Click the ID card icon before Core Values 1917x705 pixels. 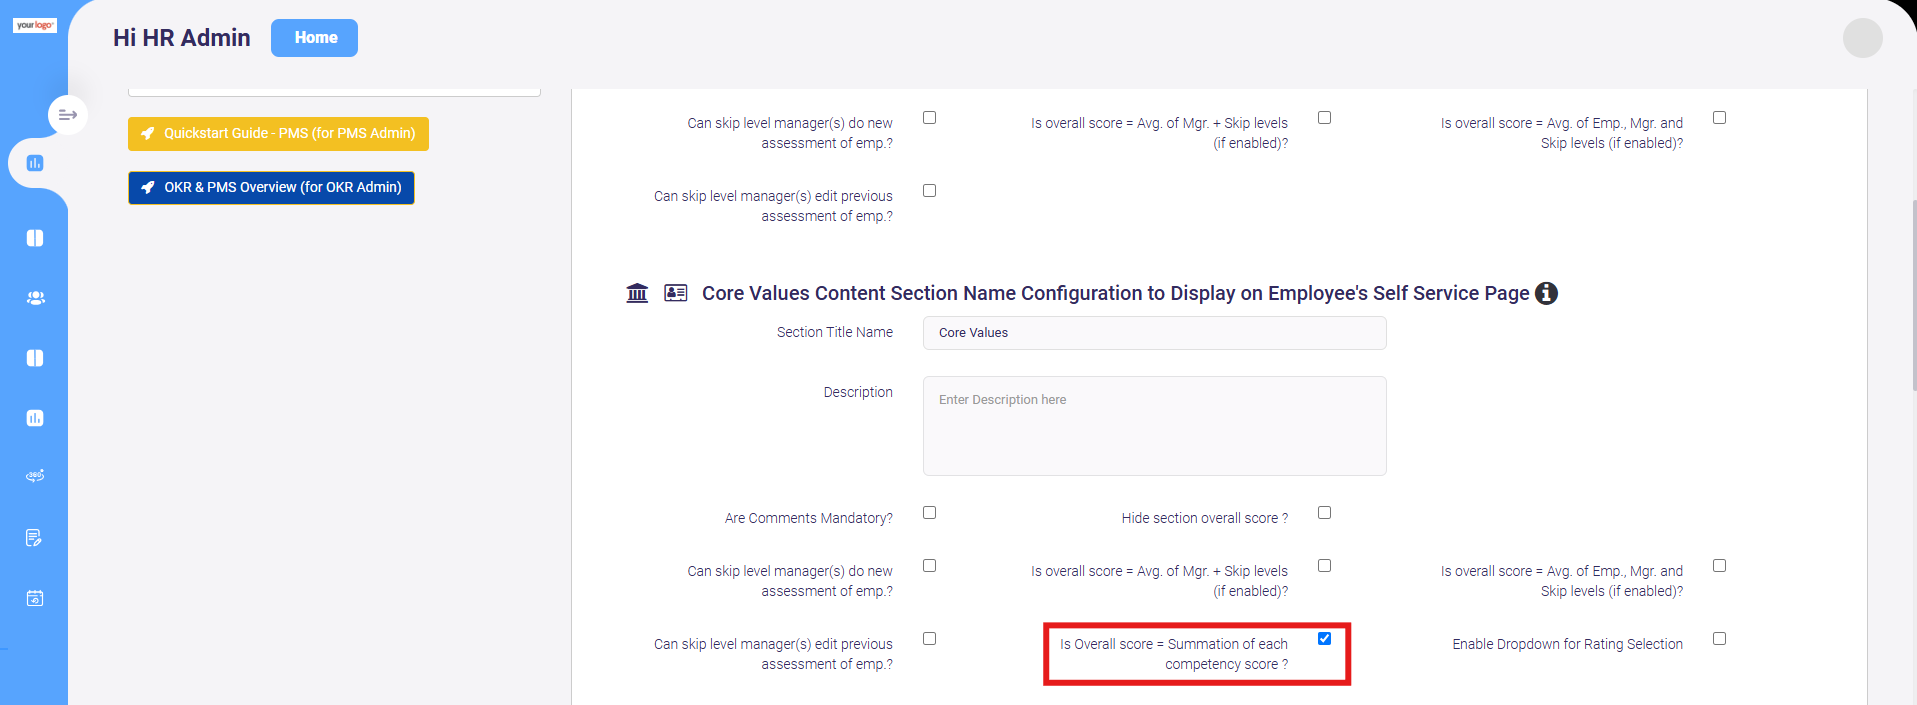click(676, 293)
